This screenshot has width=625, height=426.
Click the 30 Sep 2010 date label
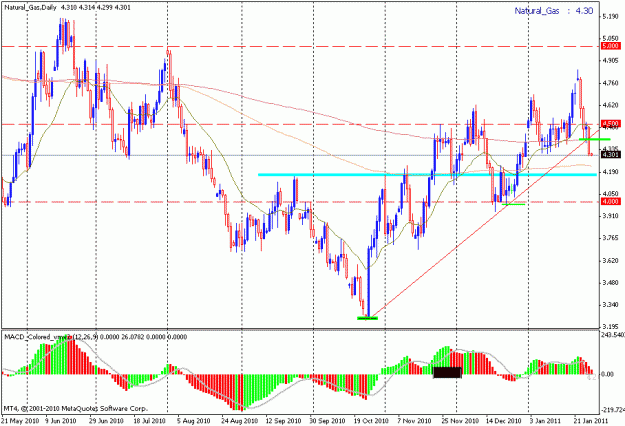click(x=327, y=421)
